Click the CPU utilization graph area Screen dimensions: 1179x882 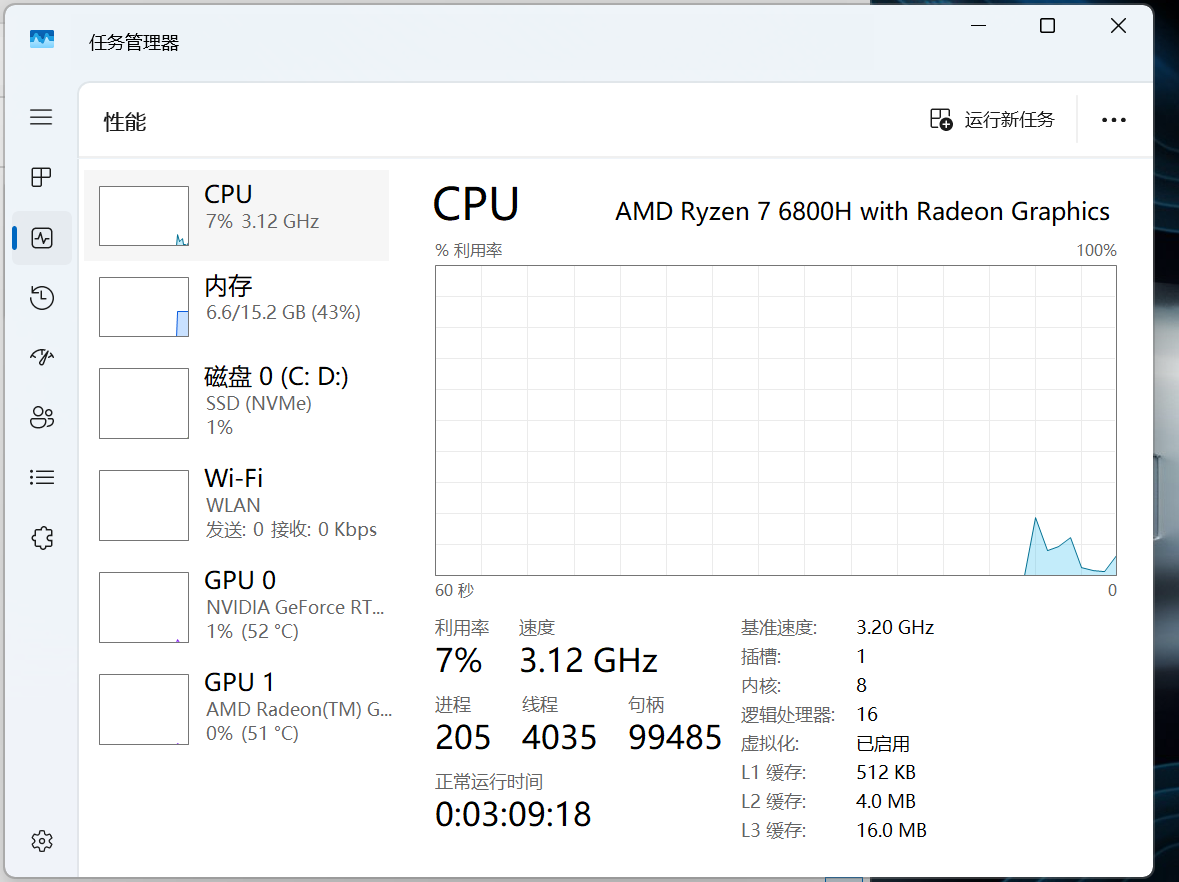776,420
